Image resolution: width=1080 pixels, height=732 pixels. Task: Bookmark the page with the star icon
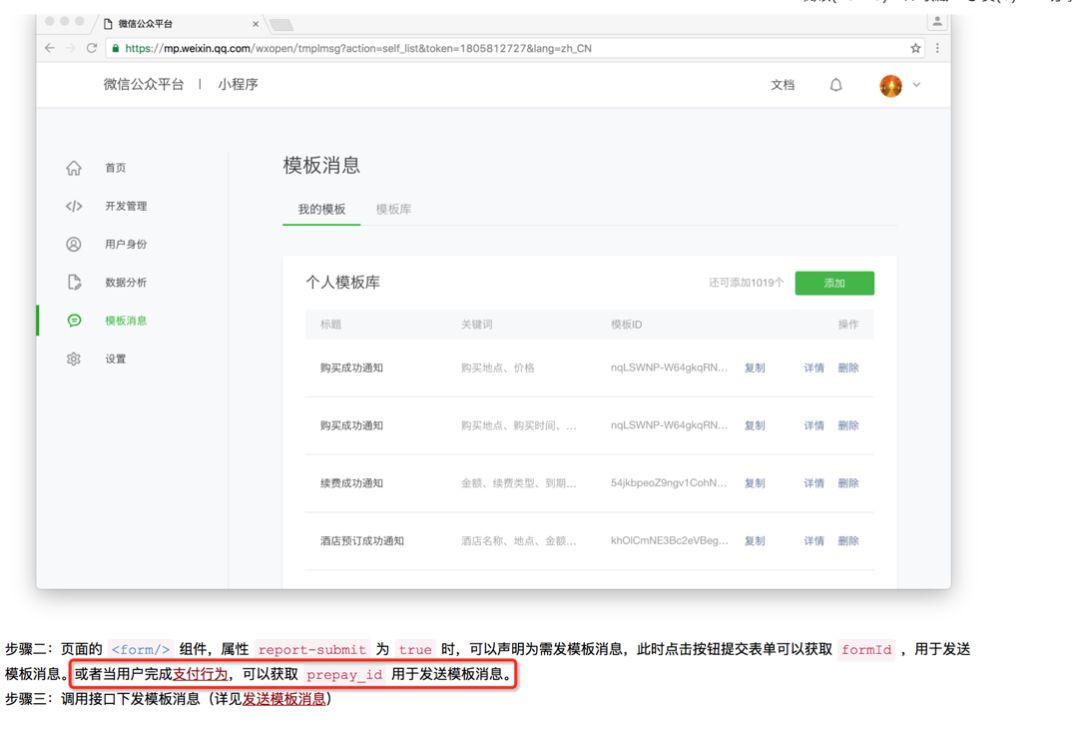pos(915,48)
